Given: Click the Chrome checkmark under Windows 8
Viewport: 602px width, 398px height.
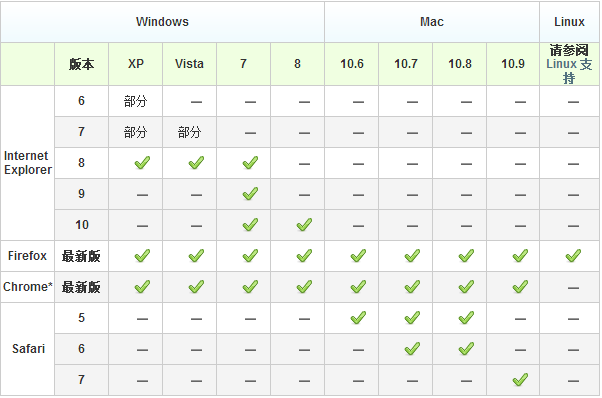Looking at the screenshot, I should click(304, 287).
